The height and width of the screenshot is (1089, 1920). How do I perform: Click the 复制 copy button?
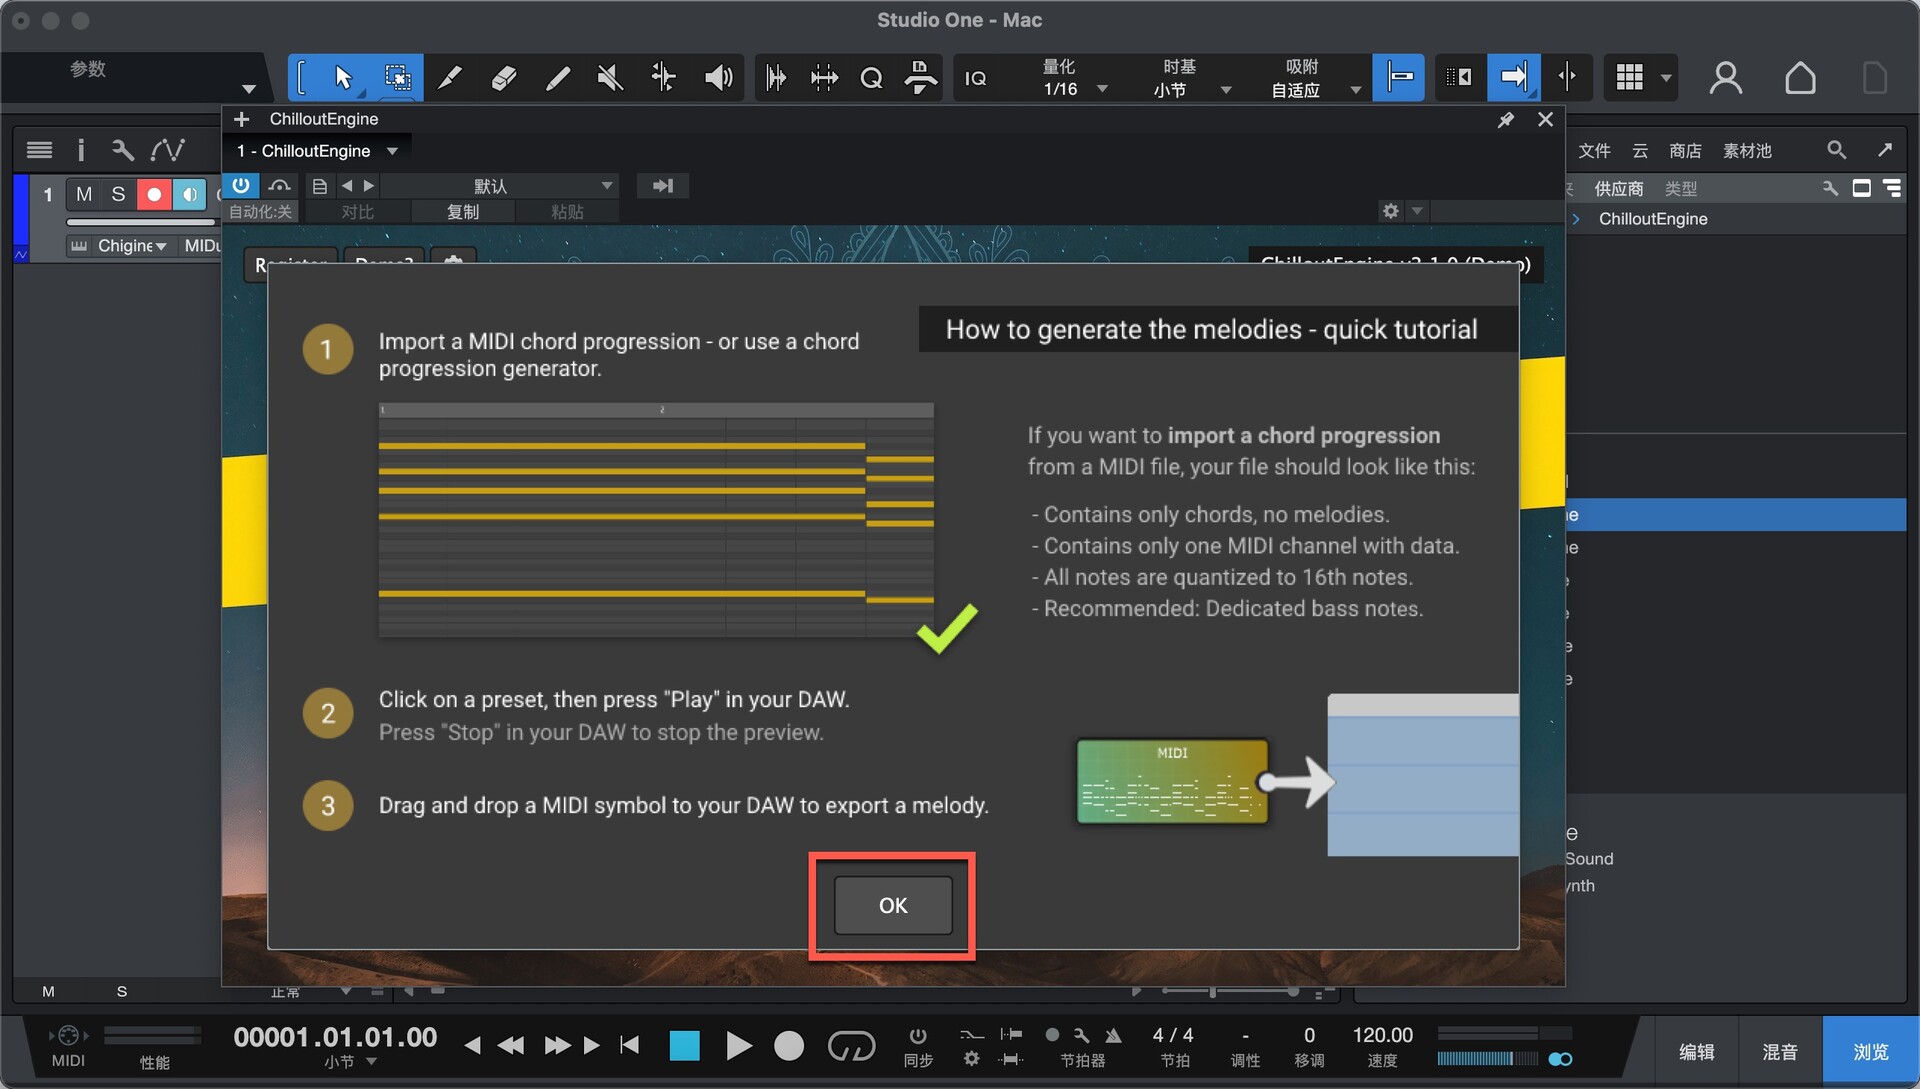463,212
